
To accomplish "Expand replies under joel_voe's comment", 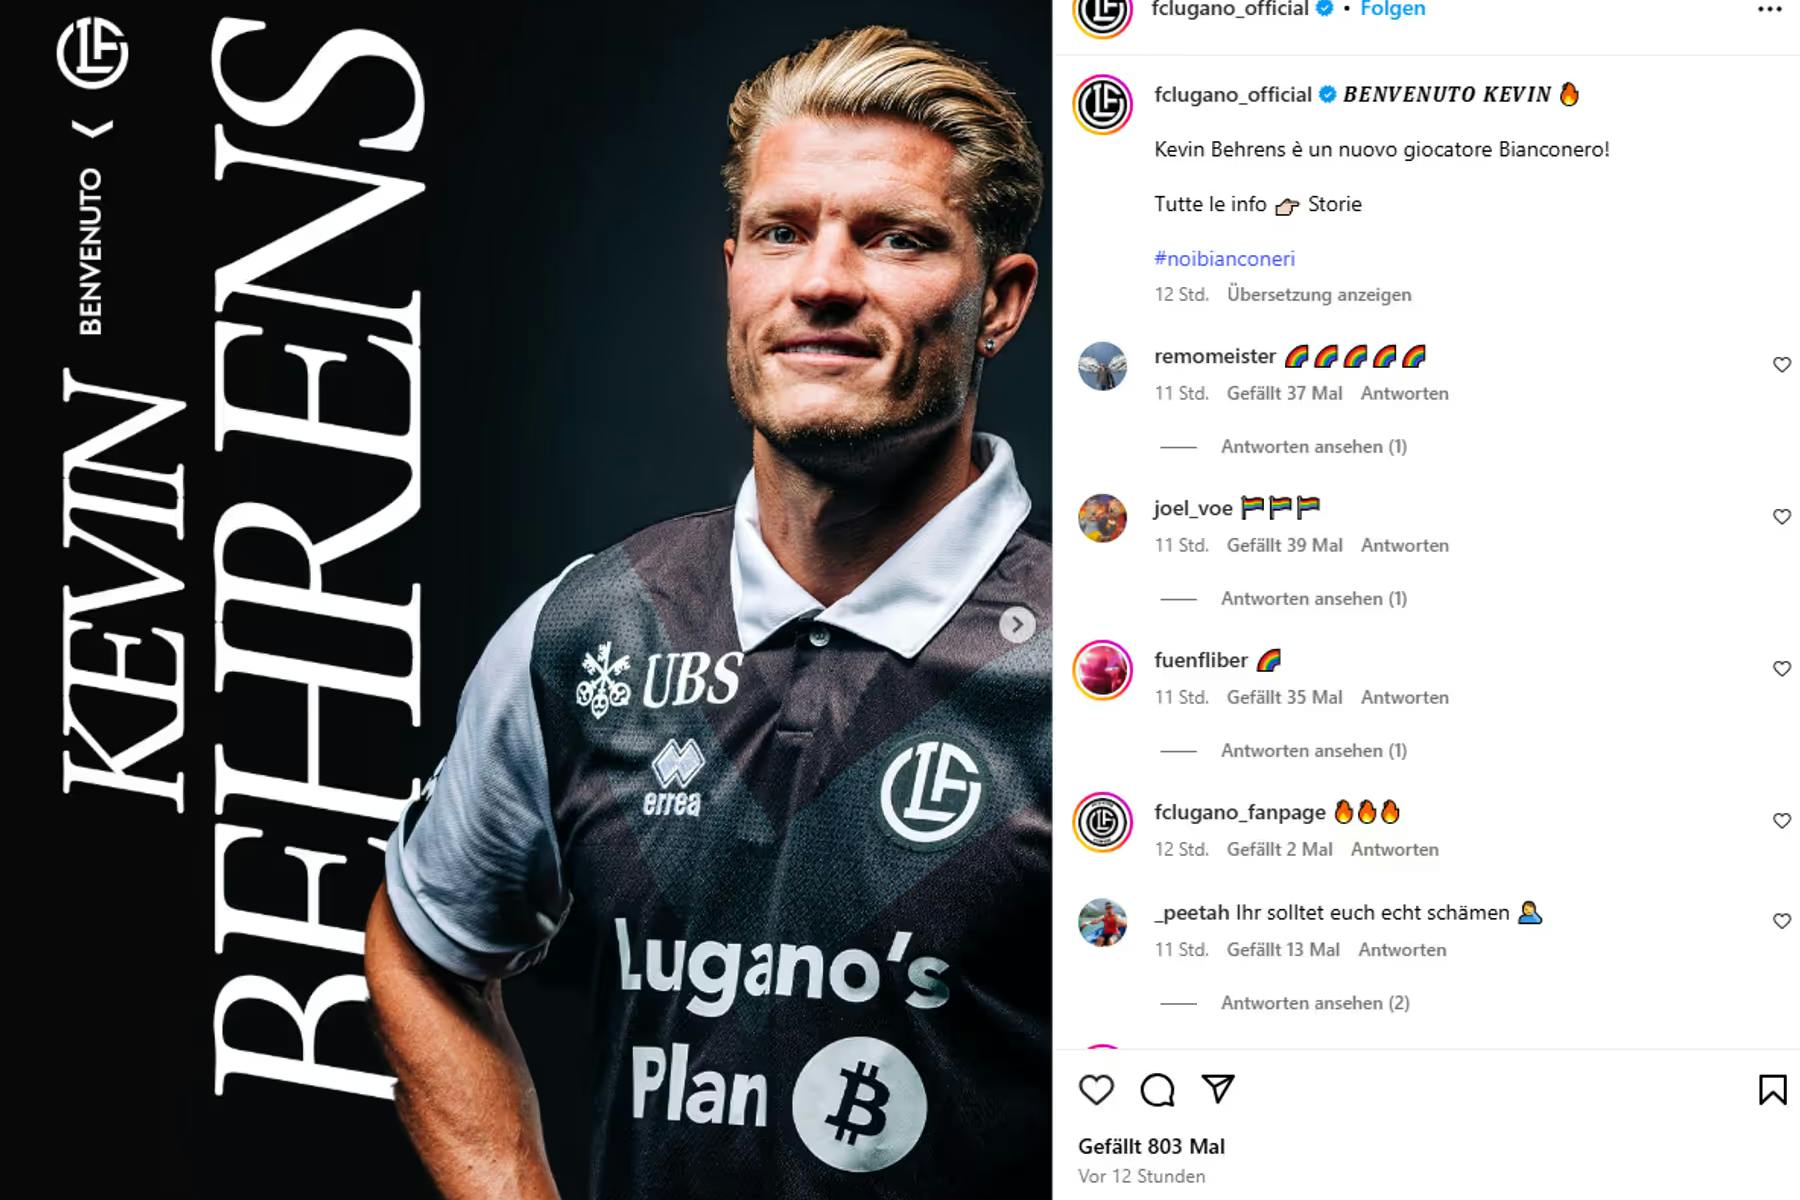I will 1313,599.
